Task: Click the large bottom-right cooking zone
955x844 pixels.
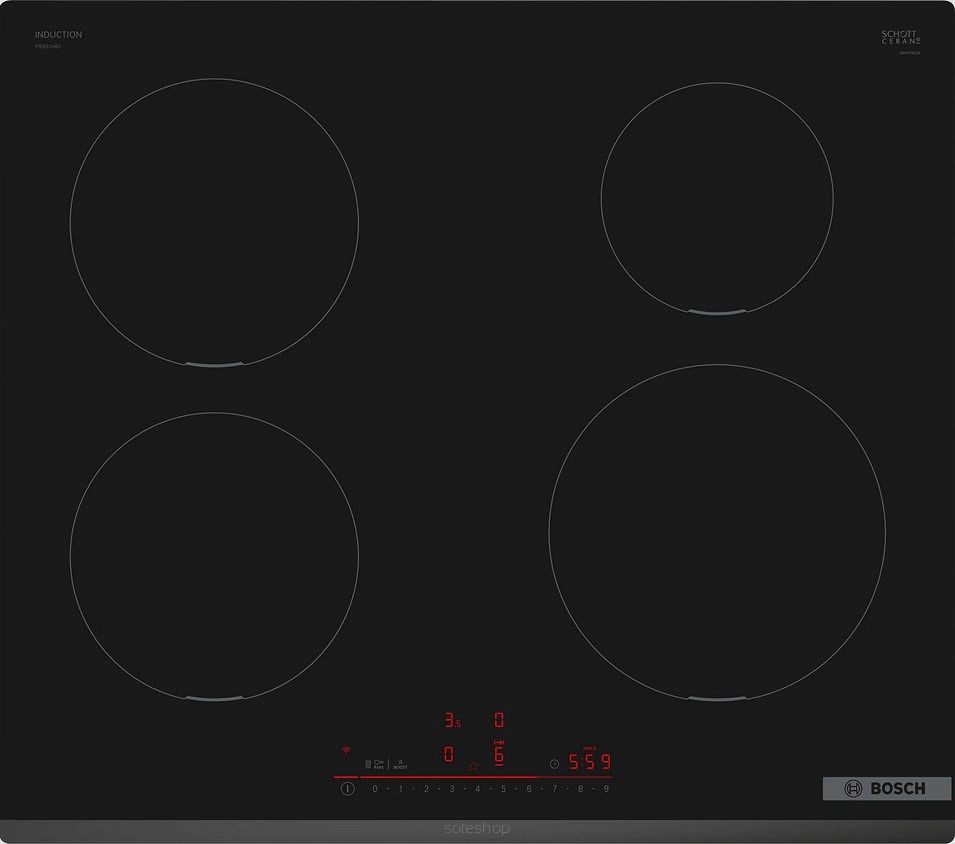Action: [x=716, y=532]
